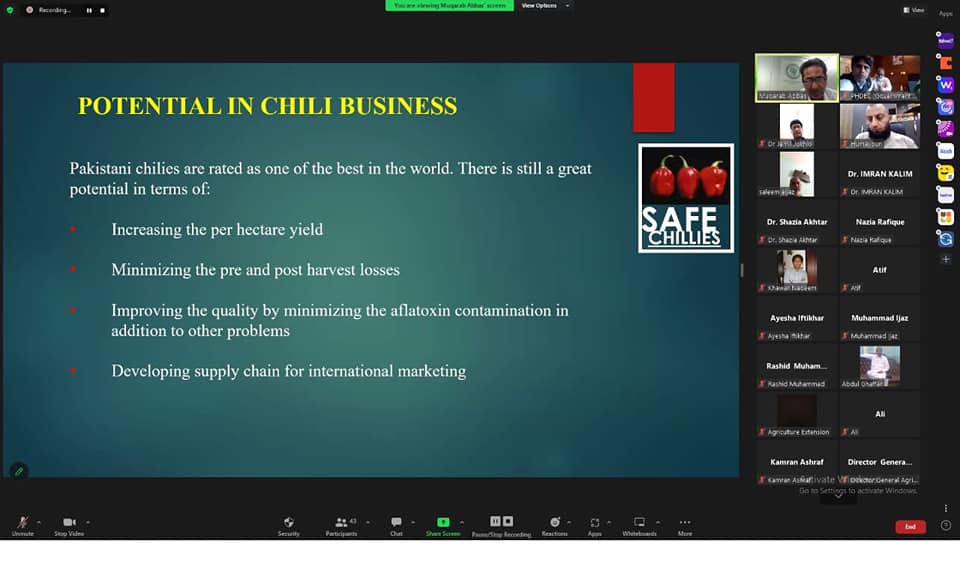Click the red End meeting button
Viewport: 960px width, 572px height.
pyautogui.click(x=910, y=527)
